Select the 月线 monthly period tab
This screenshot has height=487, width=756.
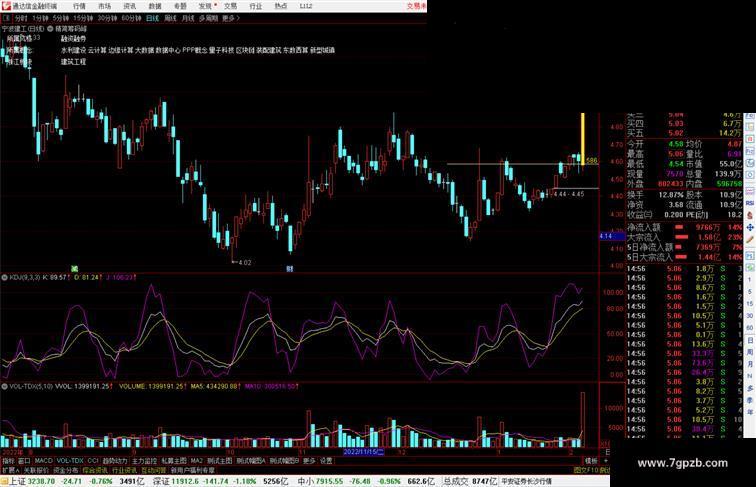pos(188,18)
